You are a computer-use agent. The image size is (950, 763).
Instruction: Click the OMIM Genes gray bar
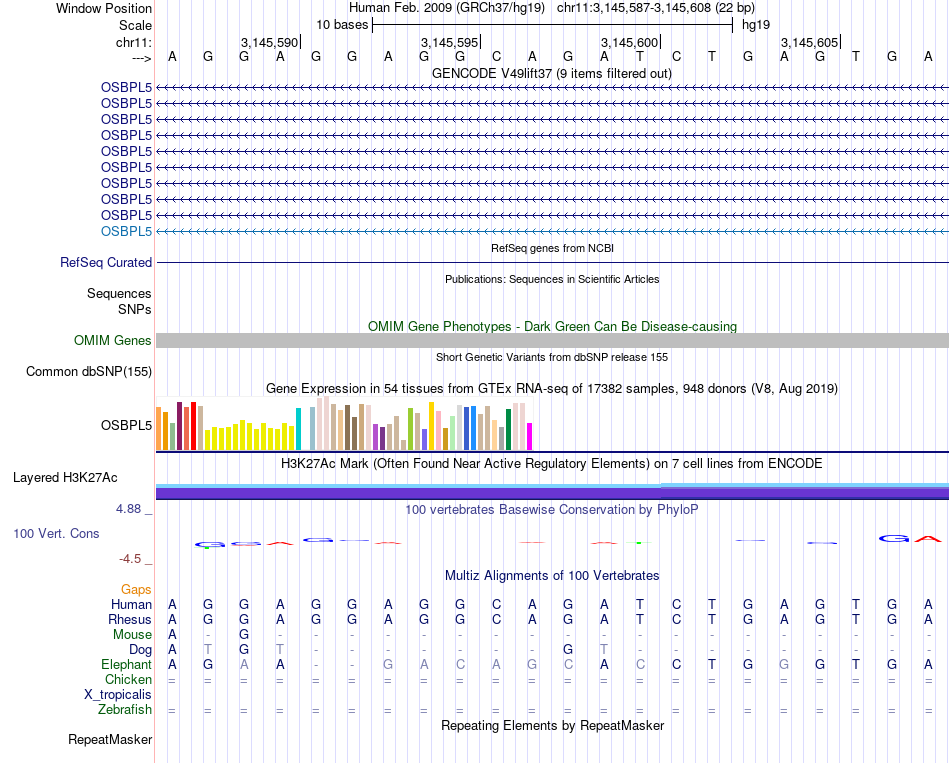(x=552, y=341)
